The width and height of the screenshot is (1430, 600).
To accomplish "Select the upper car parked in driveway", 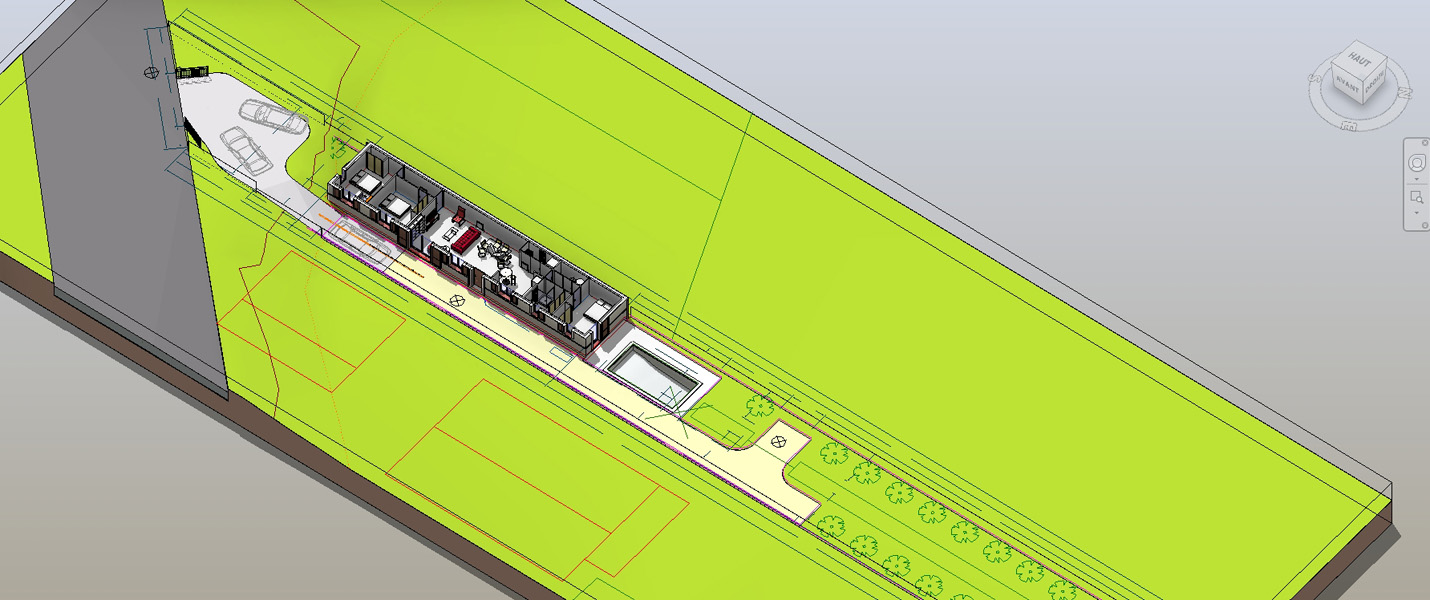I will click(274, 117).
